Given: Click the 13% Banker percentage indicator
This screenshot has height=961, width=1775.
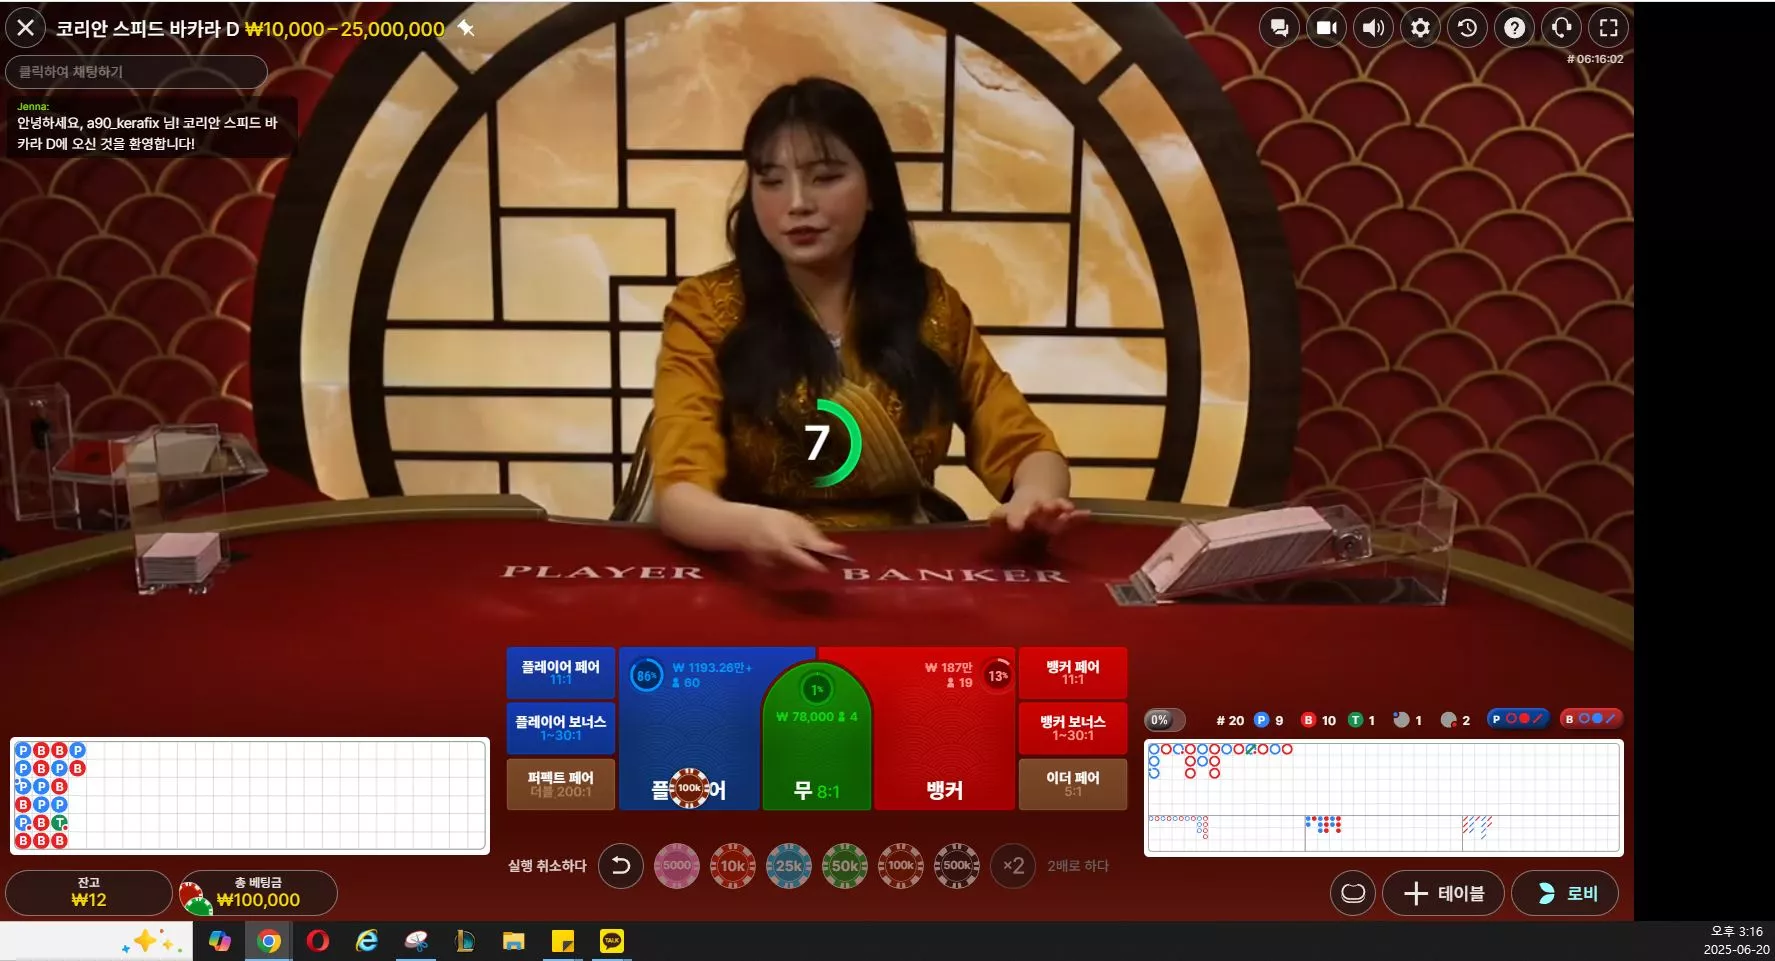Looking at the screenshot, I should click(x=997, y=676).
